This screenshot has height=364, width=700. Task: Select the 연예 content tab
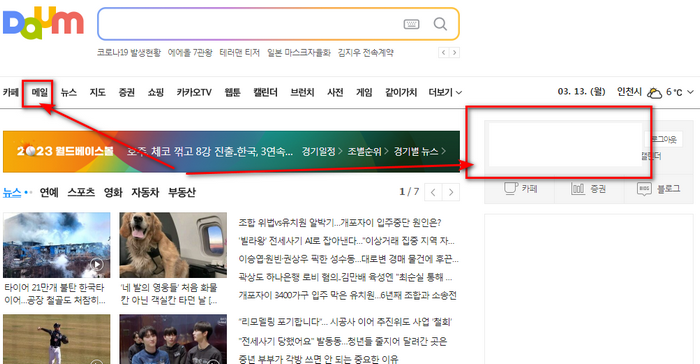(x=49, y=192)
